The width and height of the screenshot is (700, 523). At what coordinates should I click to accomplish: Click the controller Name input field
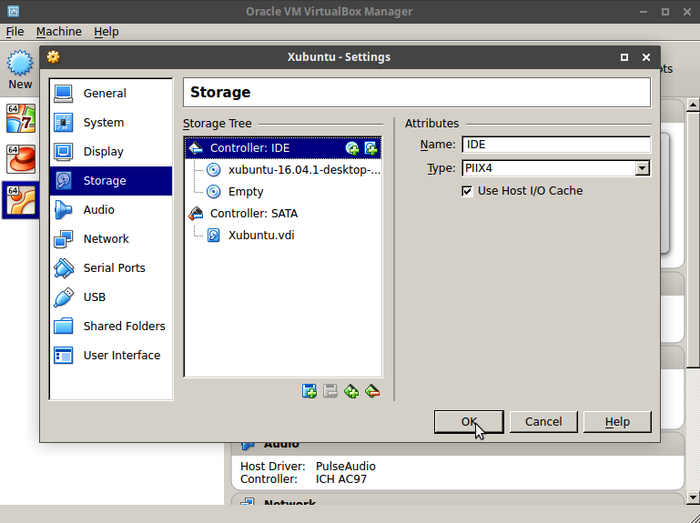556,145
